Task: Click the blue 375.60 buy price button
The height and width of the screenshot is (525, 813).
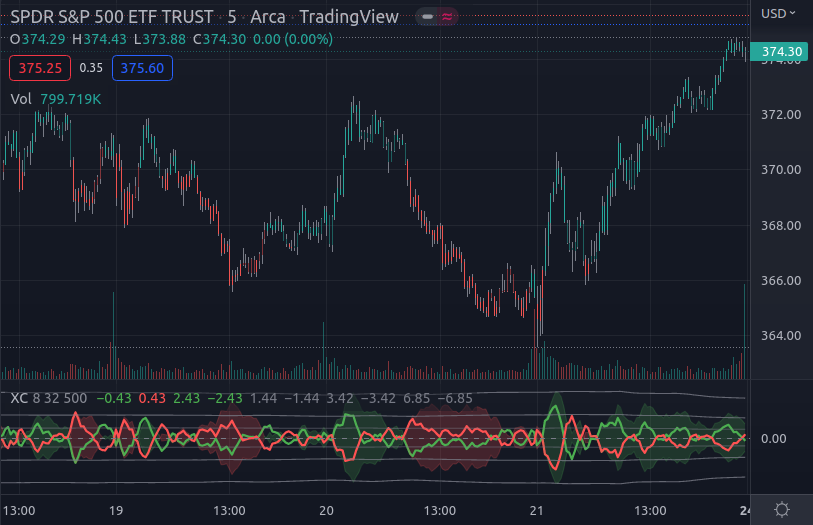Action: pos(142,68)
